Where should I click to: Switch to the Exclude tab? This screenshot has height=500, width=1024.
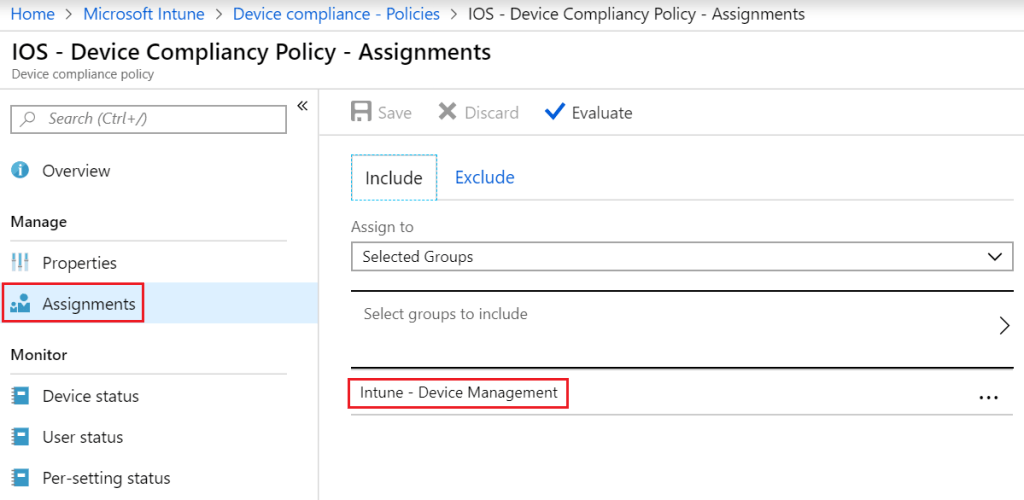484,178
